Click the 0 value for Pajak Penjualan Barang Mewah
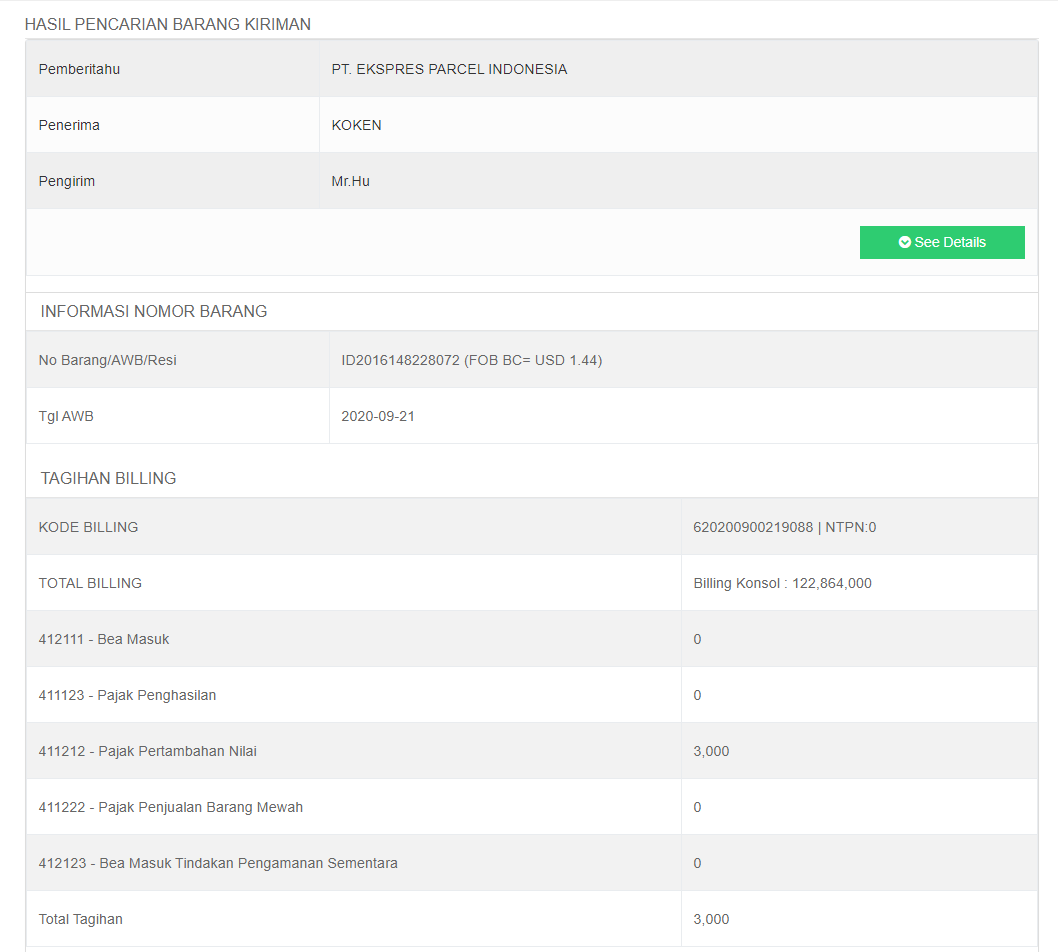Viewport: 1058px width, 952px height. point(697,808)
